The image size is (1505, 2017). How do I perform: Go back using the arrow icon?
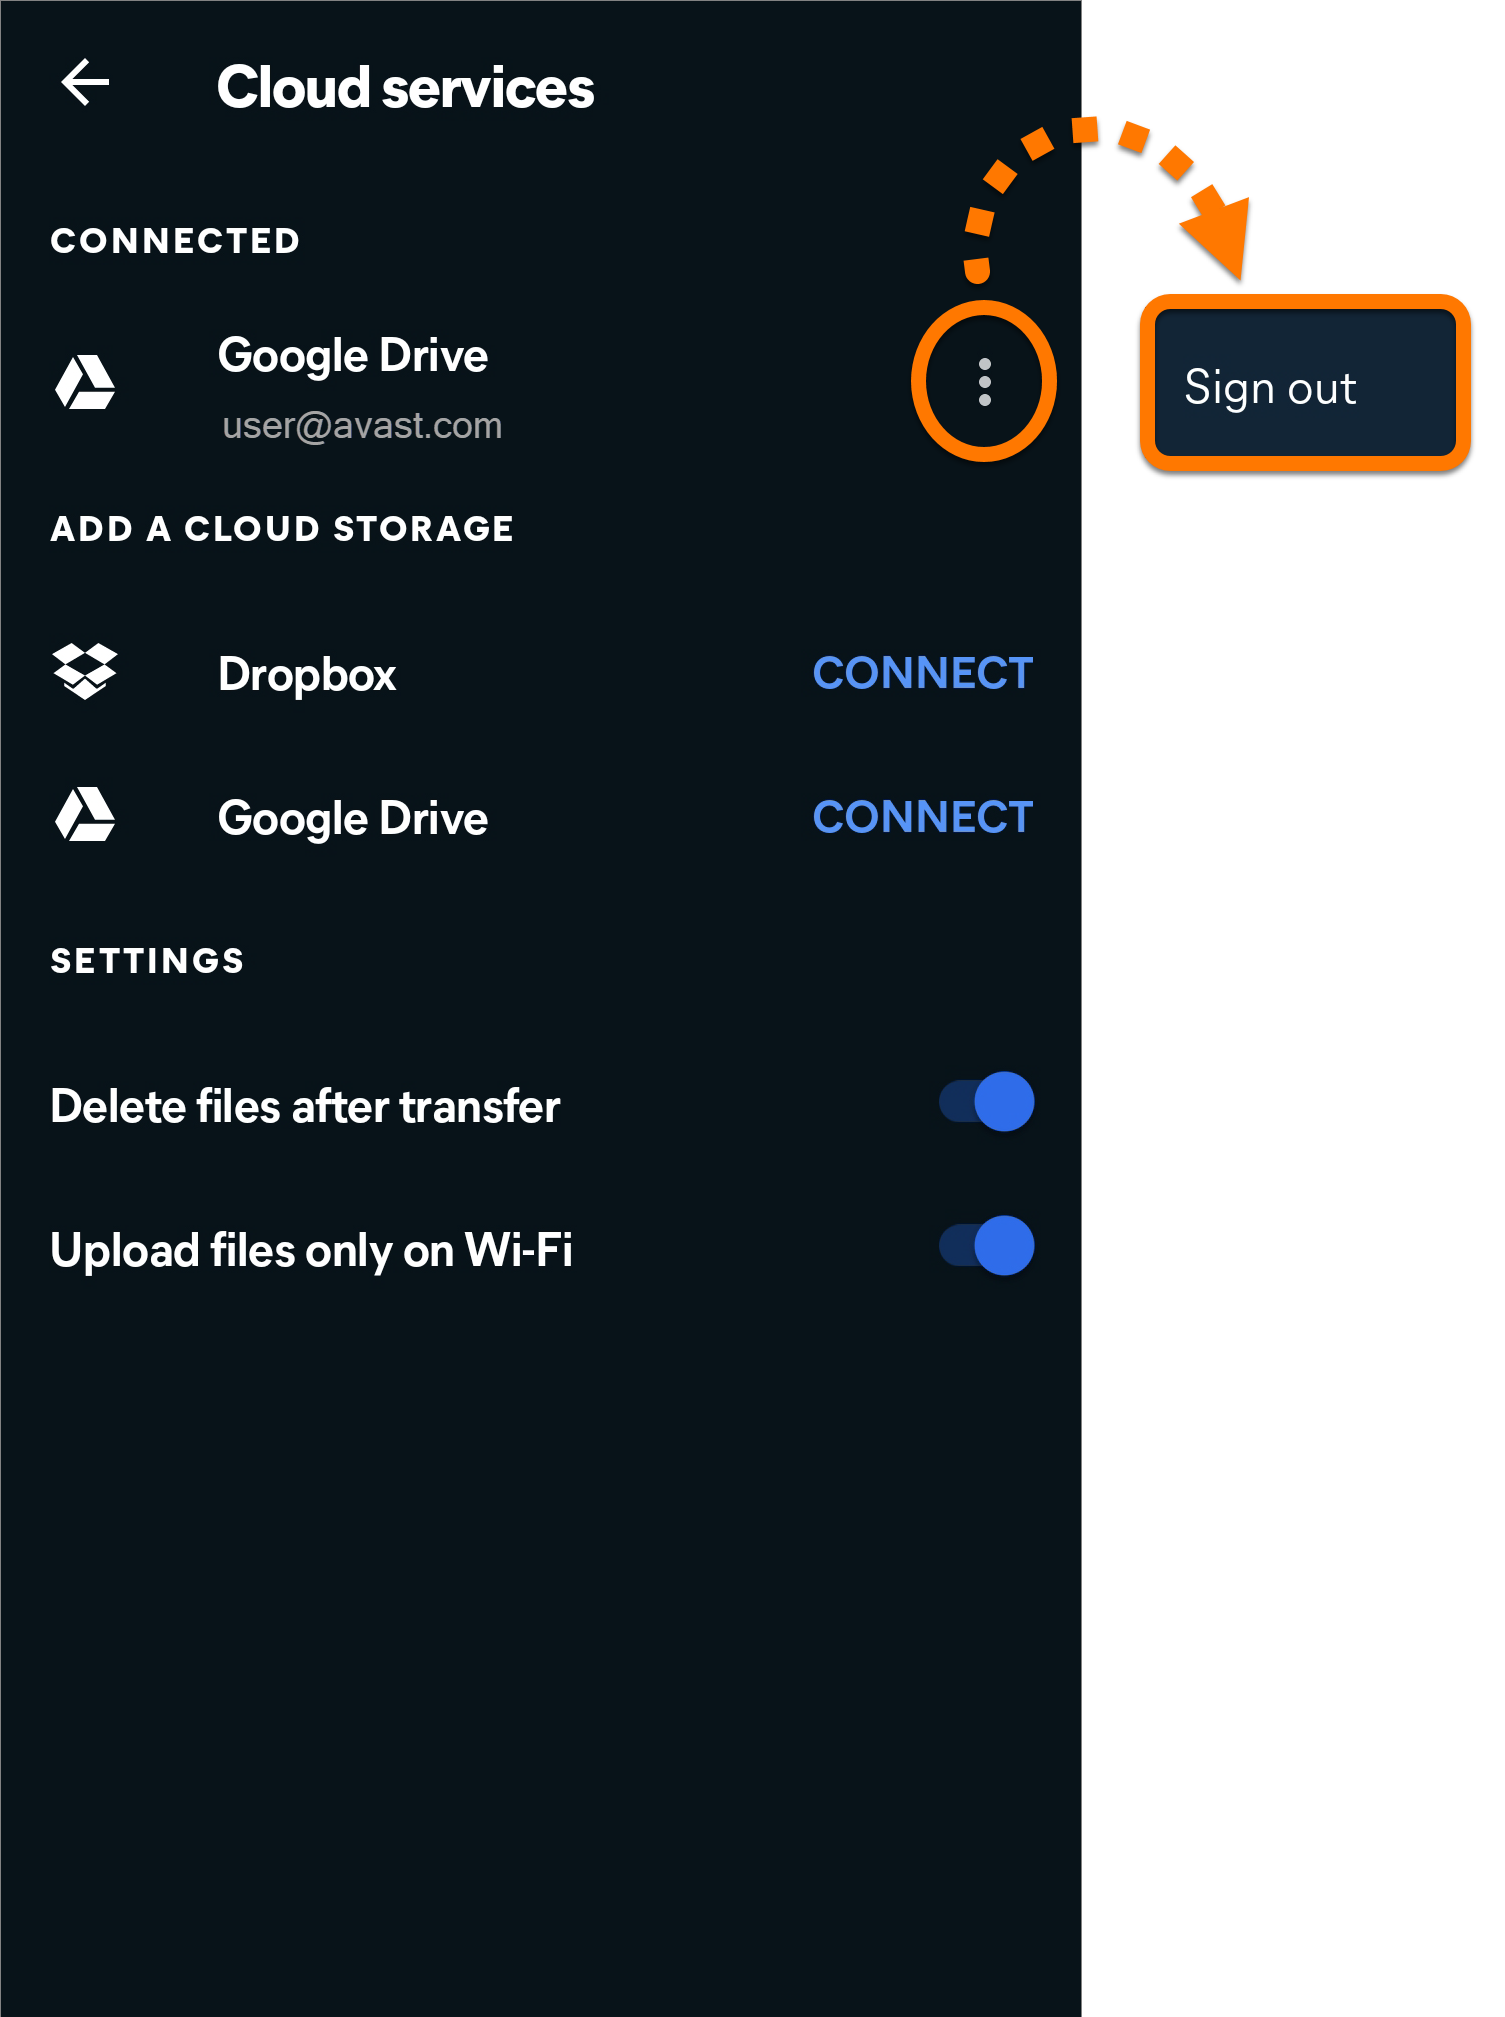(x=85, y=83)
